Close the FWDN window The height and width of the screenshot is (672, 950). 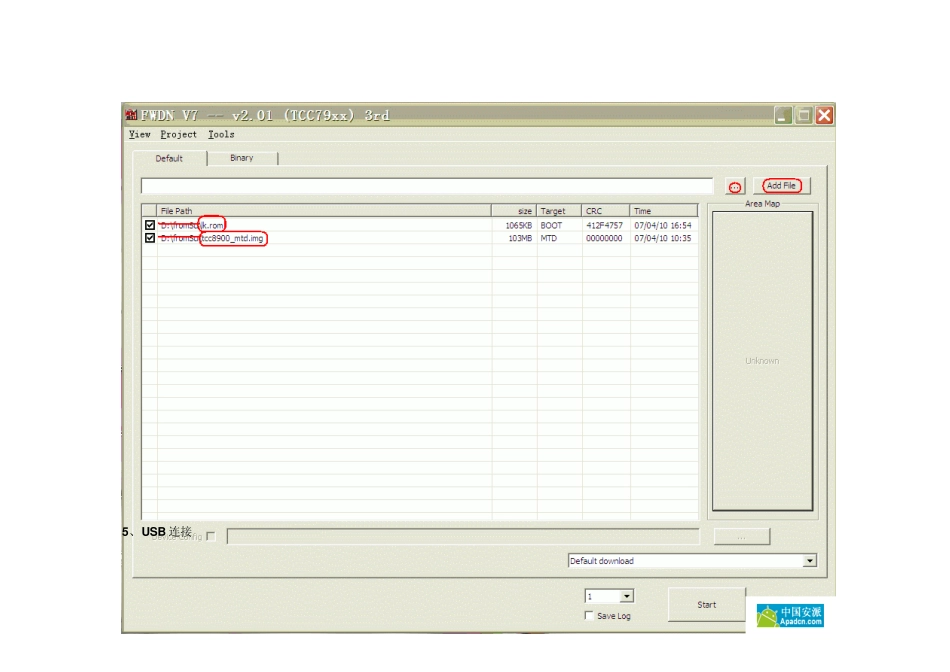coord(825,115)
